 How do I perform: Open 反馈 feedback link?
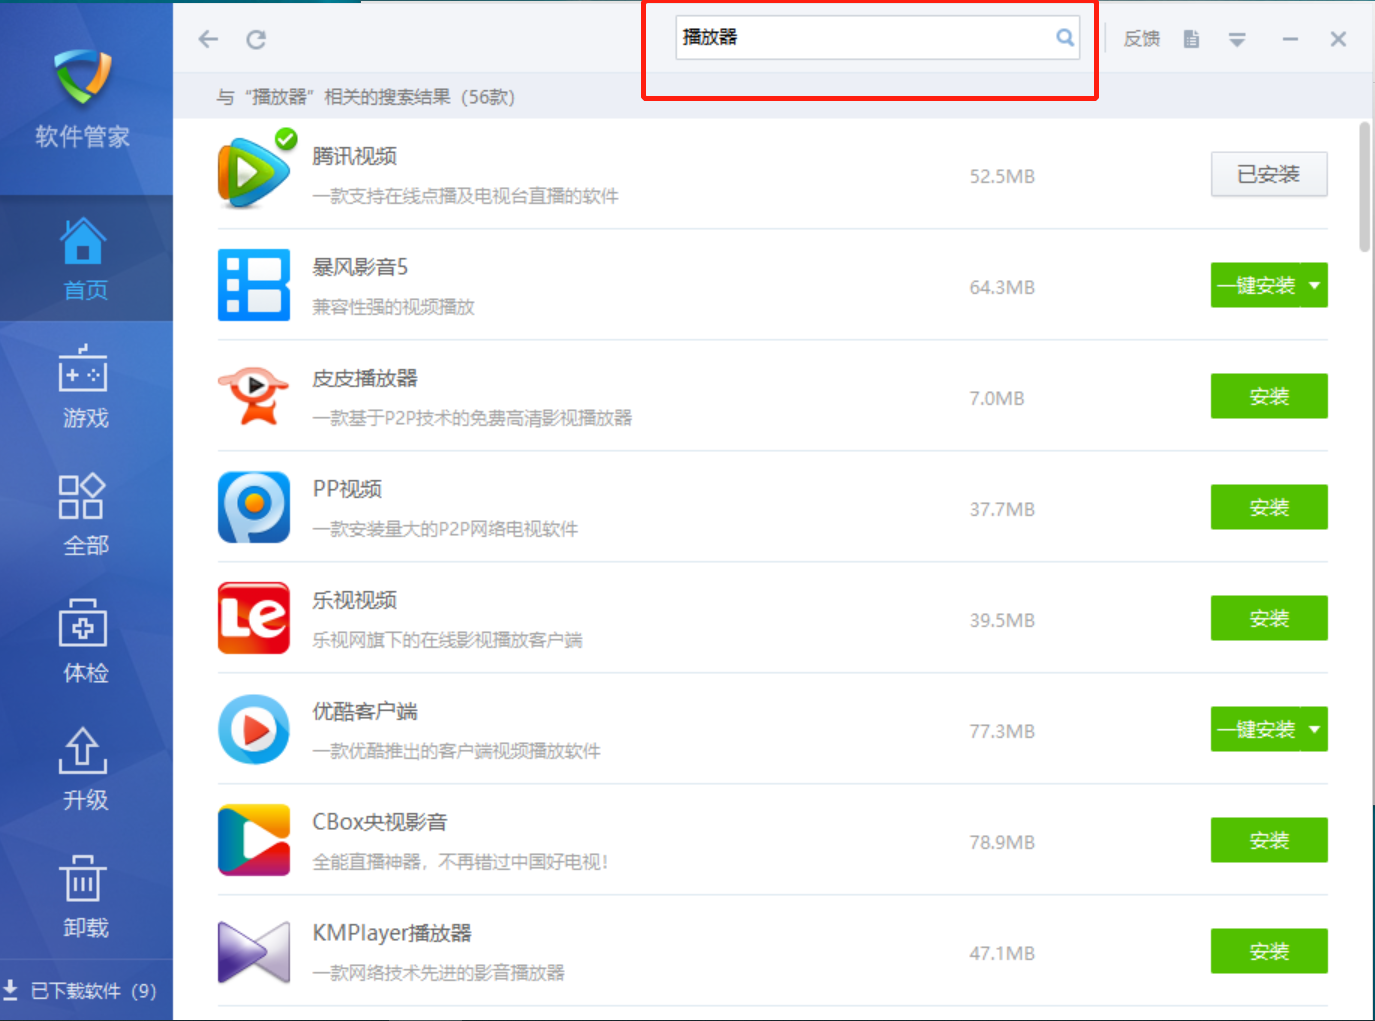tap(1141, 39)
